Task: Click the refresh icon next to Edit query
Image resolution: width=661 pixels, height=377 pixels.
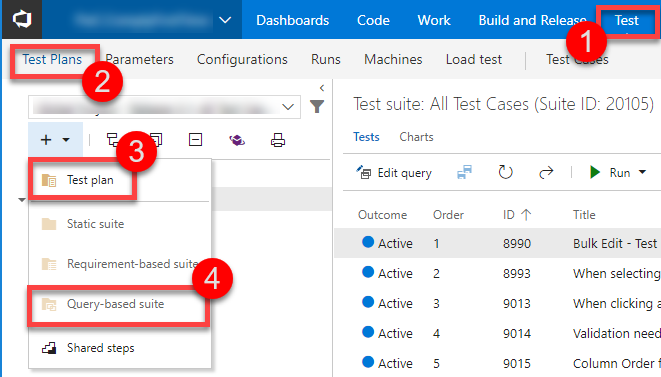Action: 505,172
